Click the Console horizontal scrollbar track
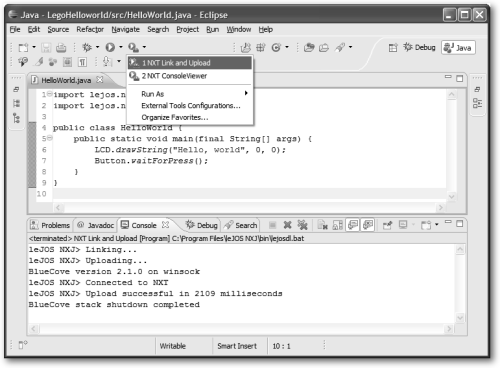The image size is (500, 368). coord(243,329)
